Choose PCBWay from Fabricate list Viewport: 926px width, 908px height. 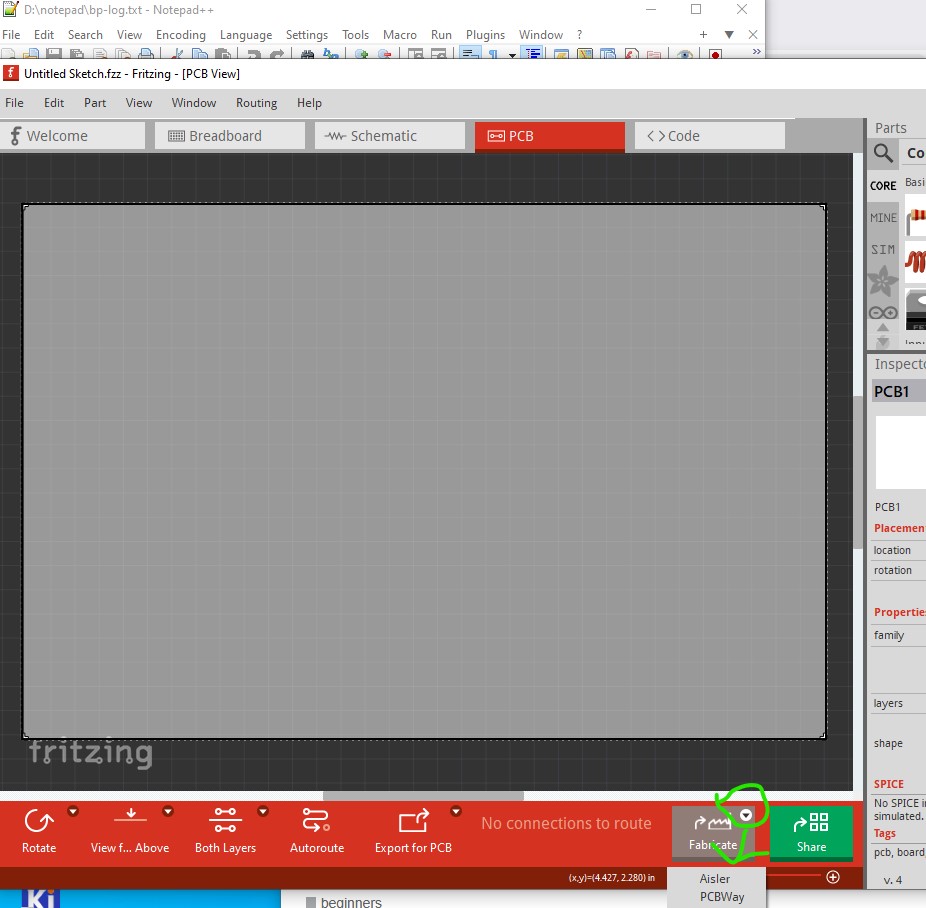coord(722,897)
